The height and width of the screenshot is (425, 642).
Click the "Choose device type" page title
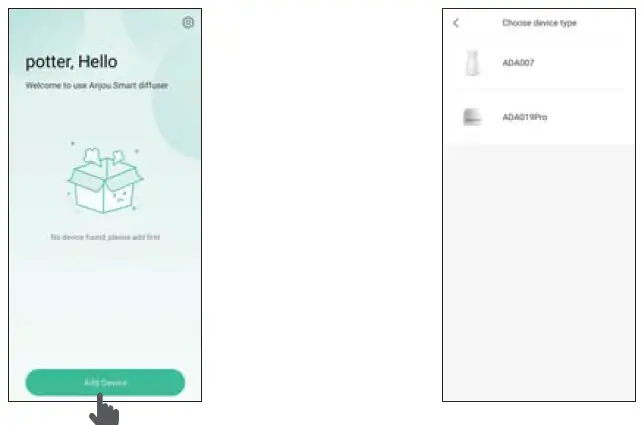[539, 23]
